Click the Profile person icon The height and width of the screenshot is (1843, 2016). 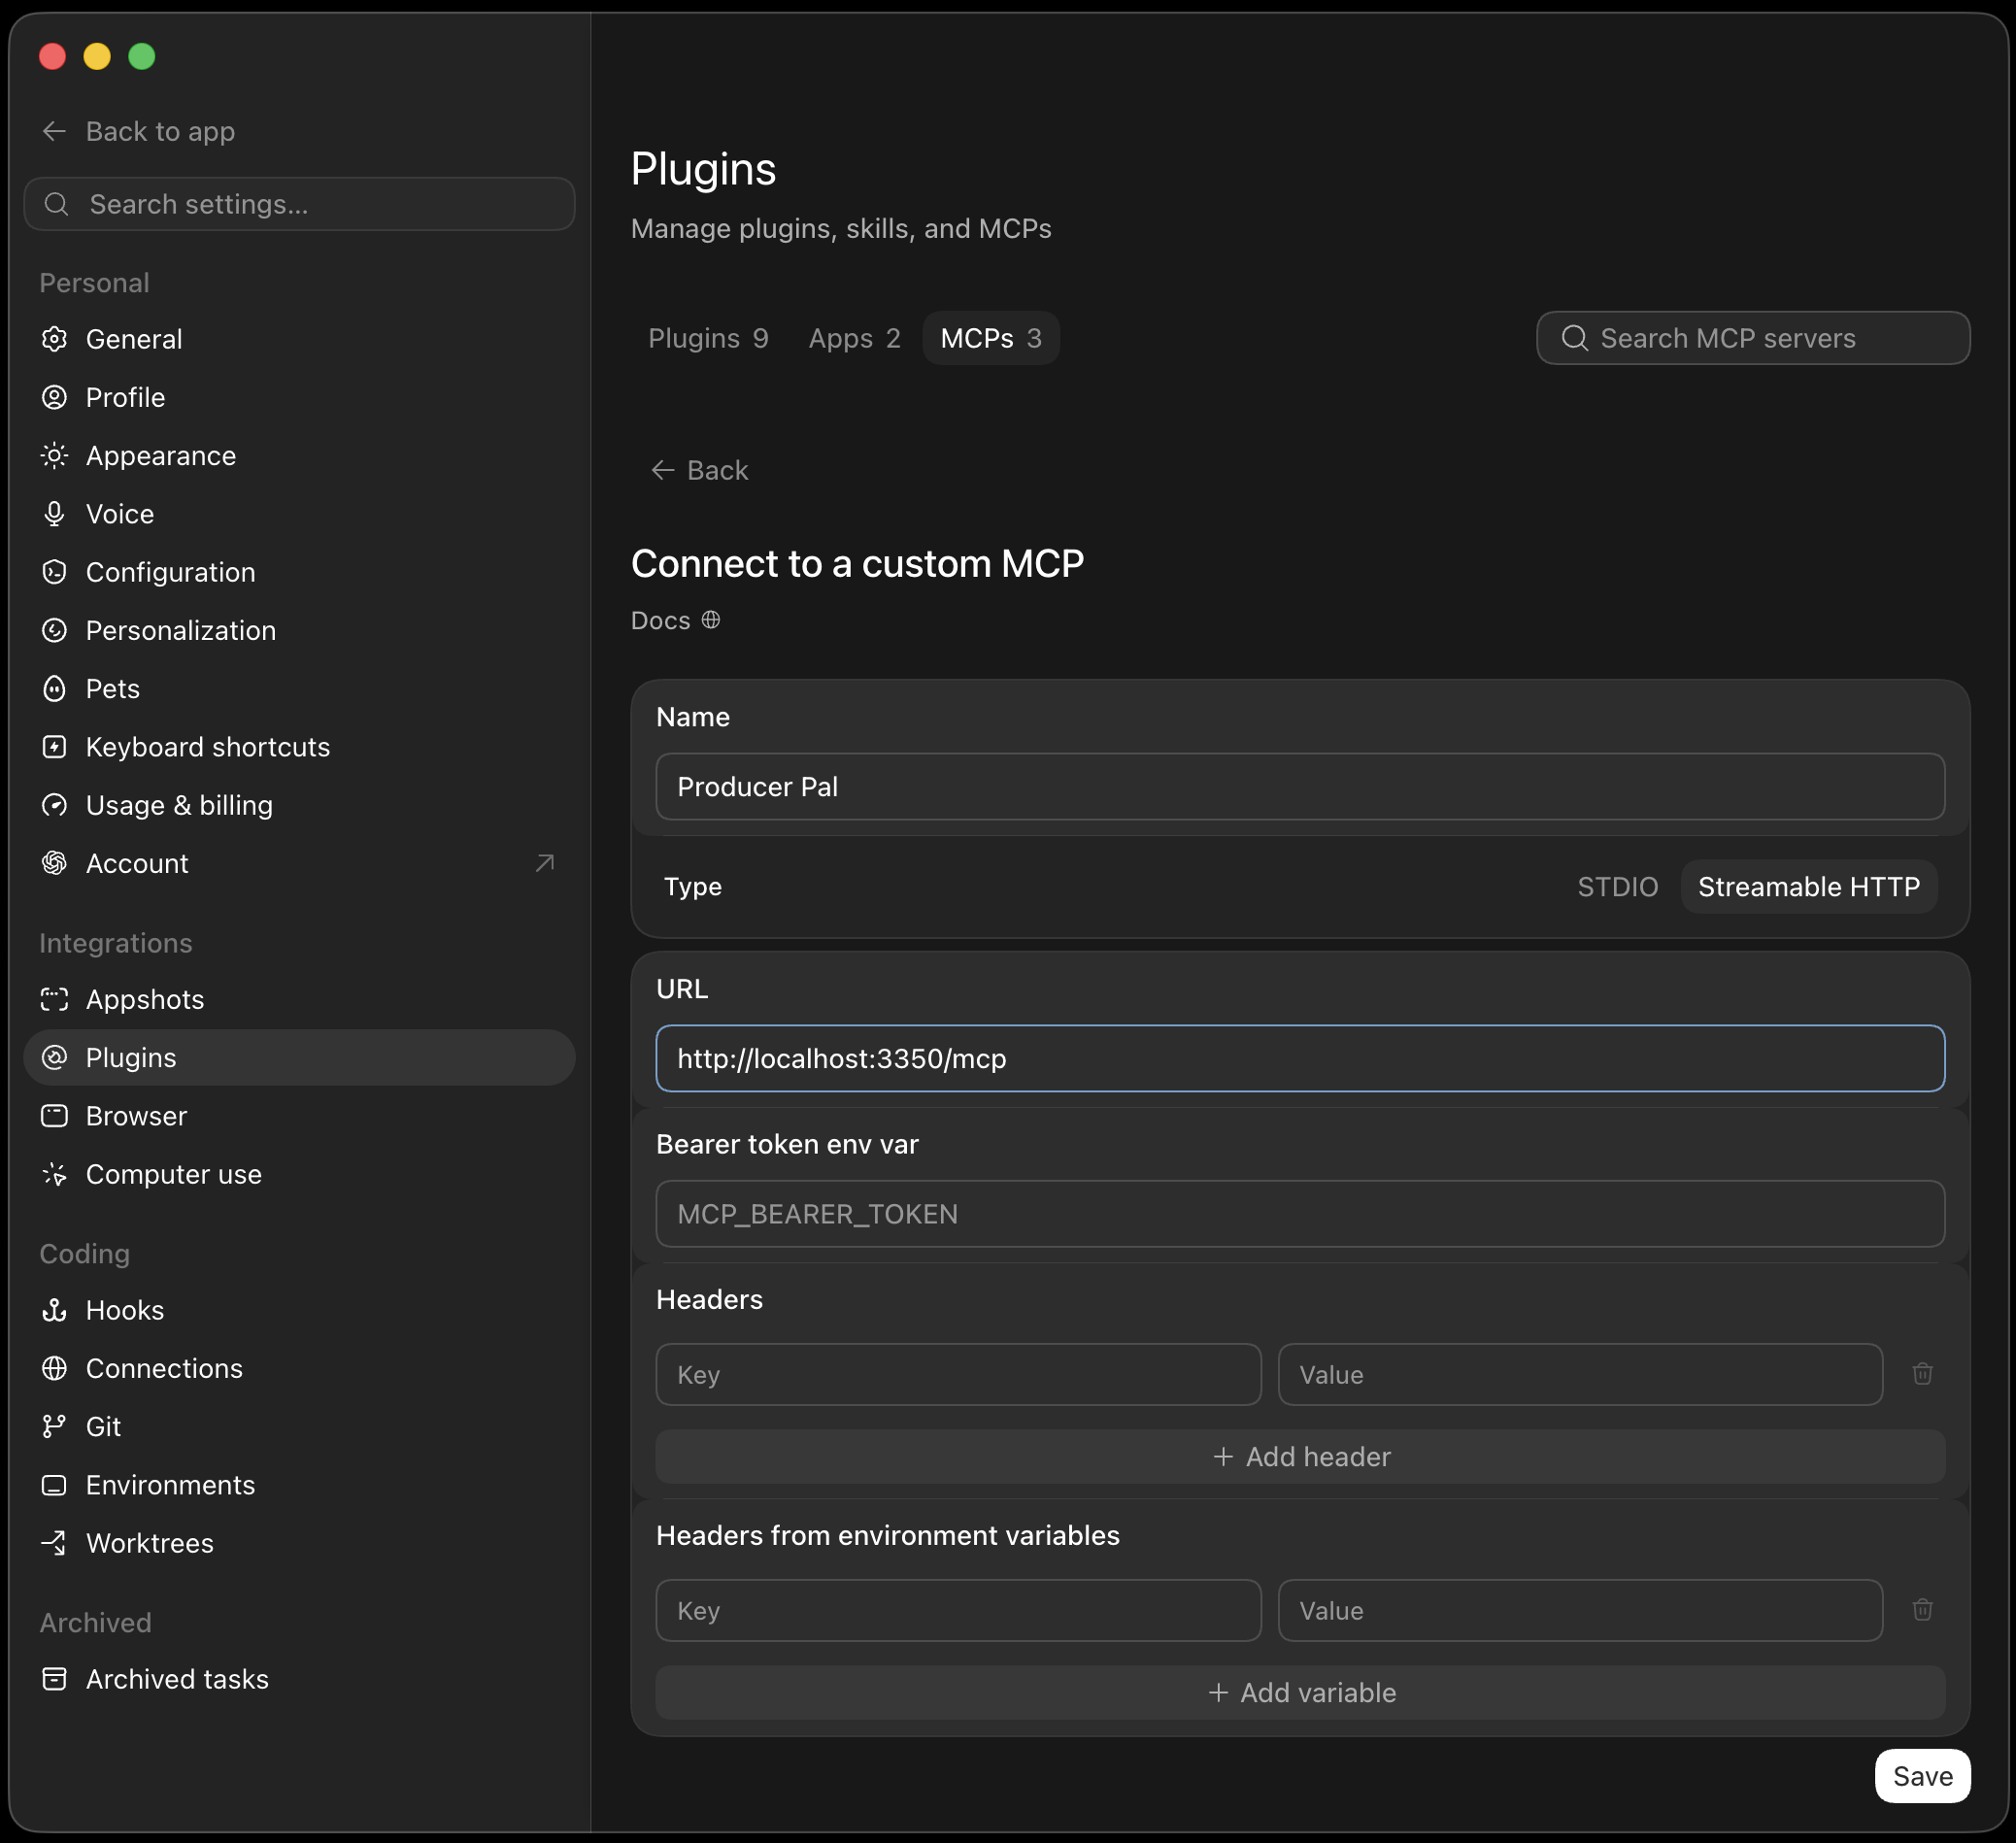tap(54, 397)
